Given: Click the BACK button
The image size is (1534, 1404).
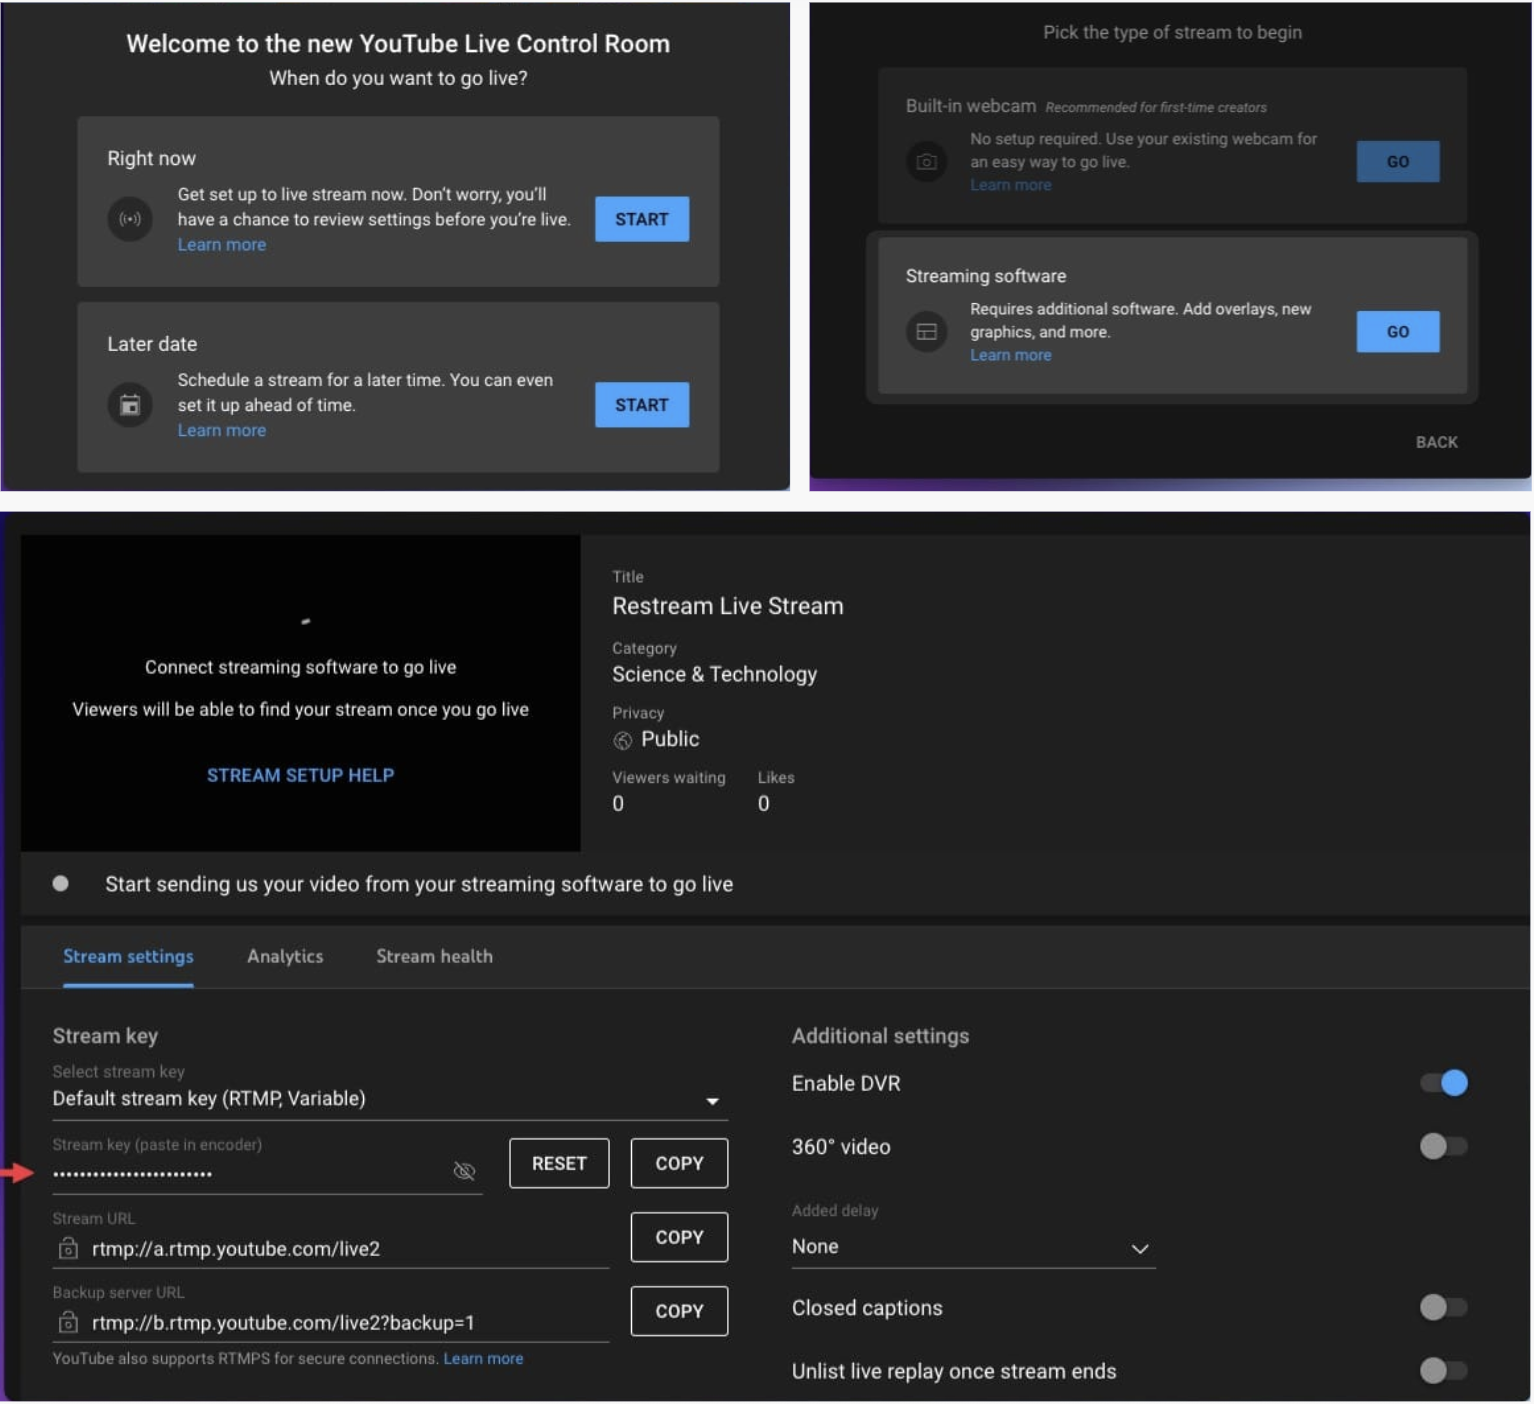Looking at the screenshot, I should pos(1436,442).
